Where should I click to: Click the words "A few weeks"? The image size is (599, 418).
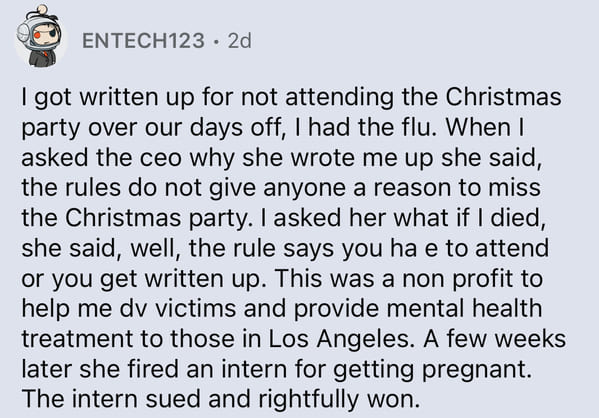(495, 339)
